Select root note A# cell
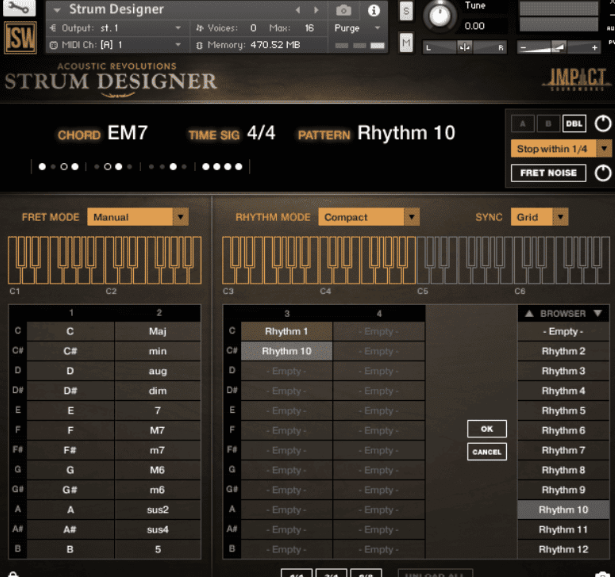This screenshot has height=577, width=615. coord(70,530)
